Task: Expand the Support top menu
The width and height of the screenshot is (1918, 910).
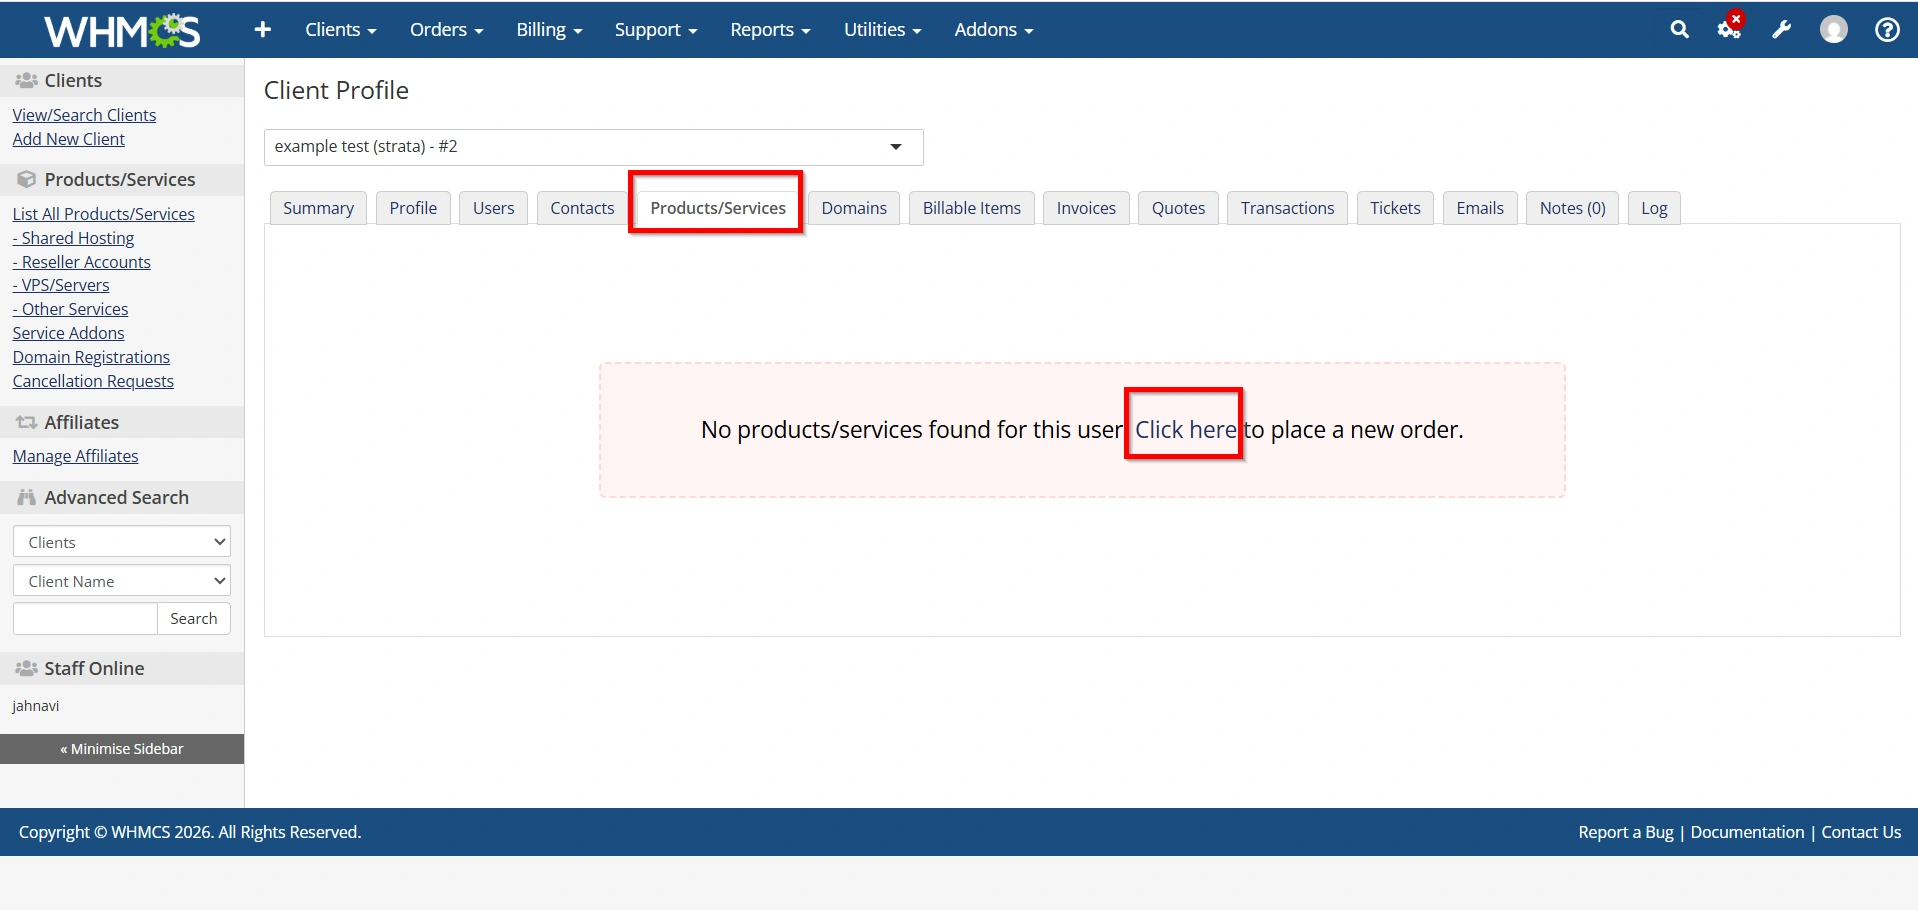Action: [x=655, y=30]
